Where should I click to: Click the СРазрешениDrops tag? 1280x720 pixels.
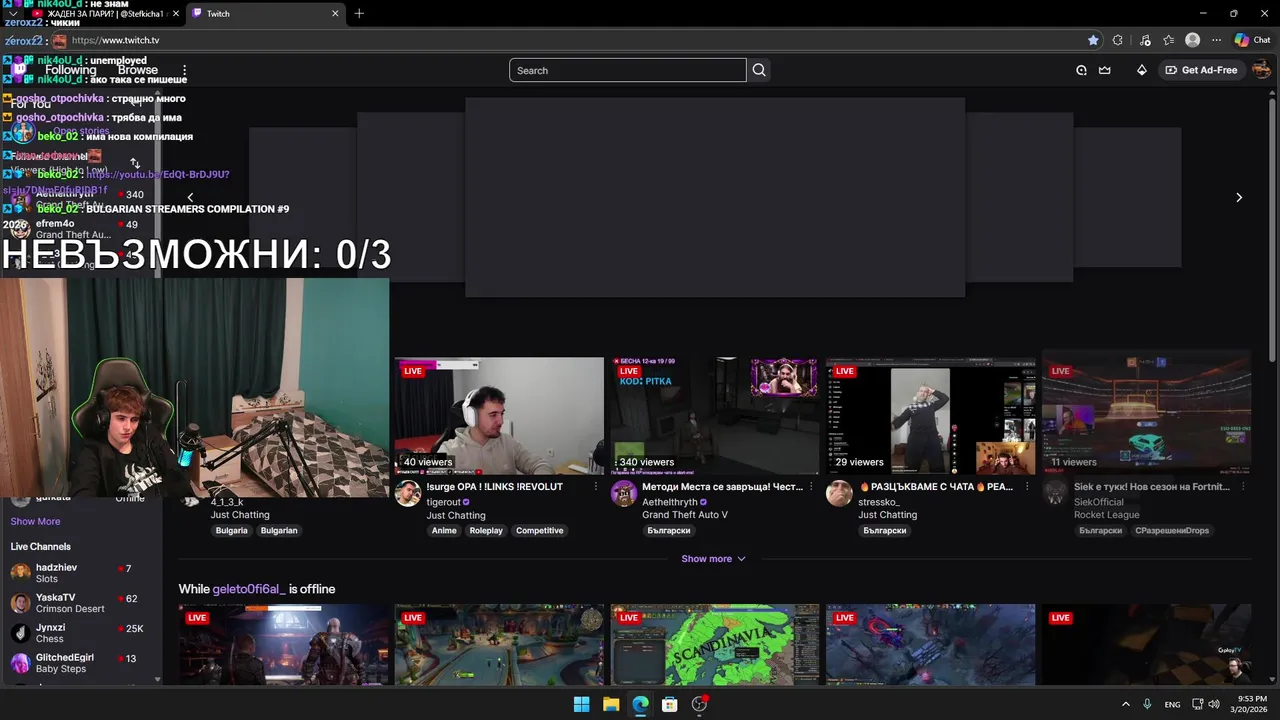point(1172,531)
